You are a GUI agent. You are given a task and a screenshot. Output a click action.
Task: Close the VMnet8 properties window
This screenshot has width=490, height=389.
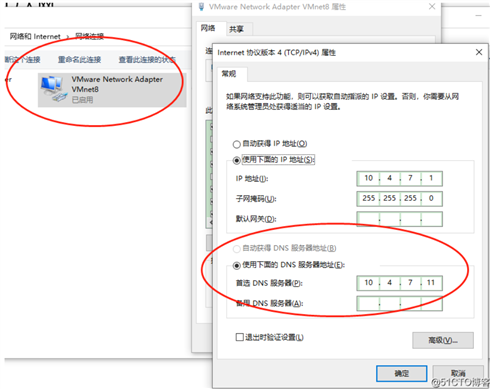tap(432, 6)
